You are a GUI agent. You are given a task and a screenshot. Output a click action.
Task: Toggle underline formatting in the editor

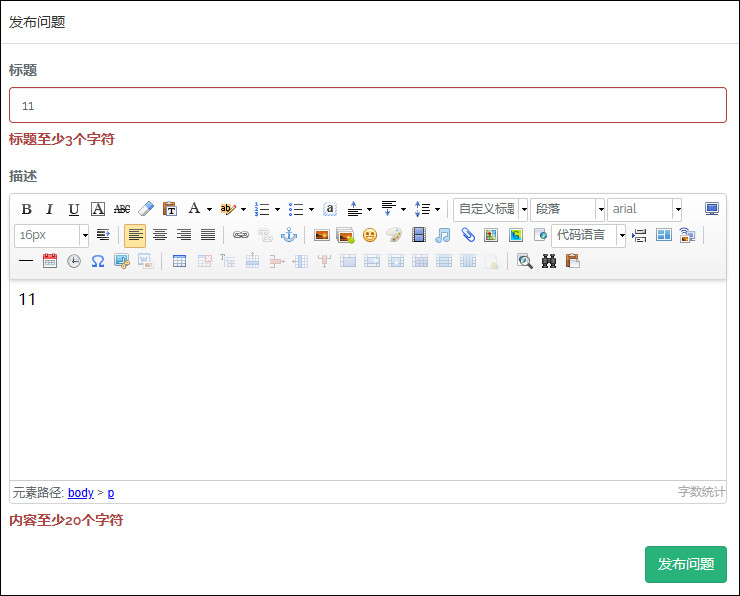(74, 209)
